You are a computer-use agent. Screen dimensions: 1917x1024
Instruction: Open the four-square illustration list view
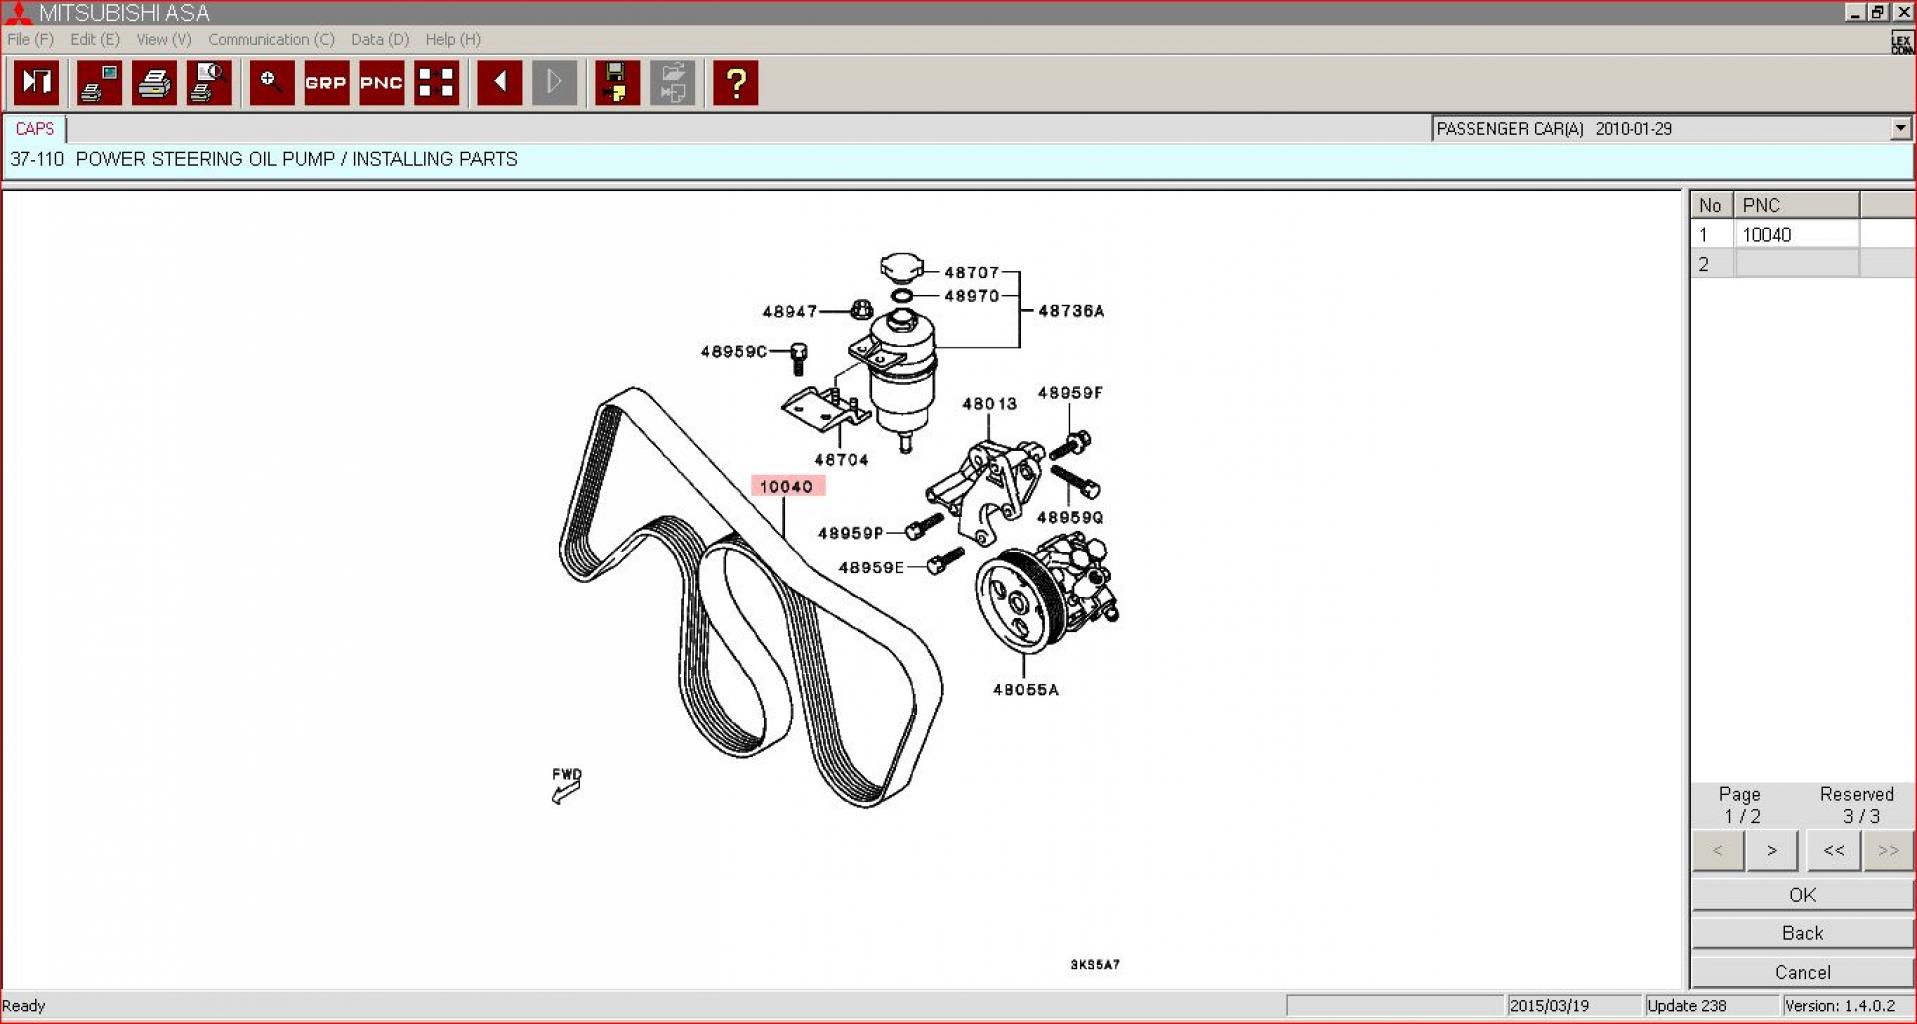click(x=436, y=83)
